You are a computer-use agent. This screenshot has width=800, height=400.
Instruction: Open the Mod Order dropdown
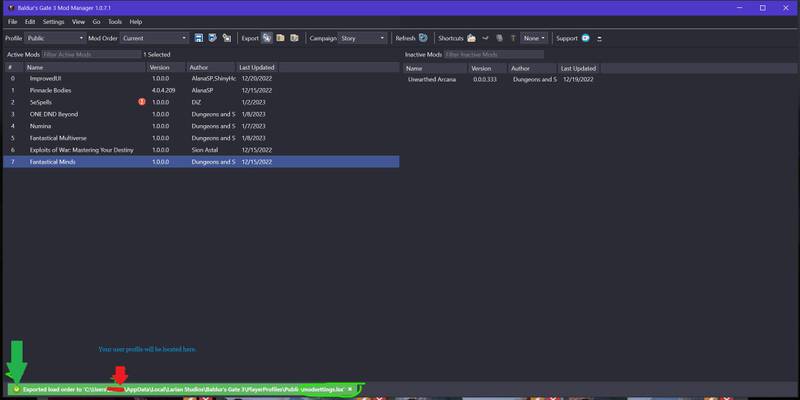155,38
